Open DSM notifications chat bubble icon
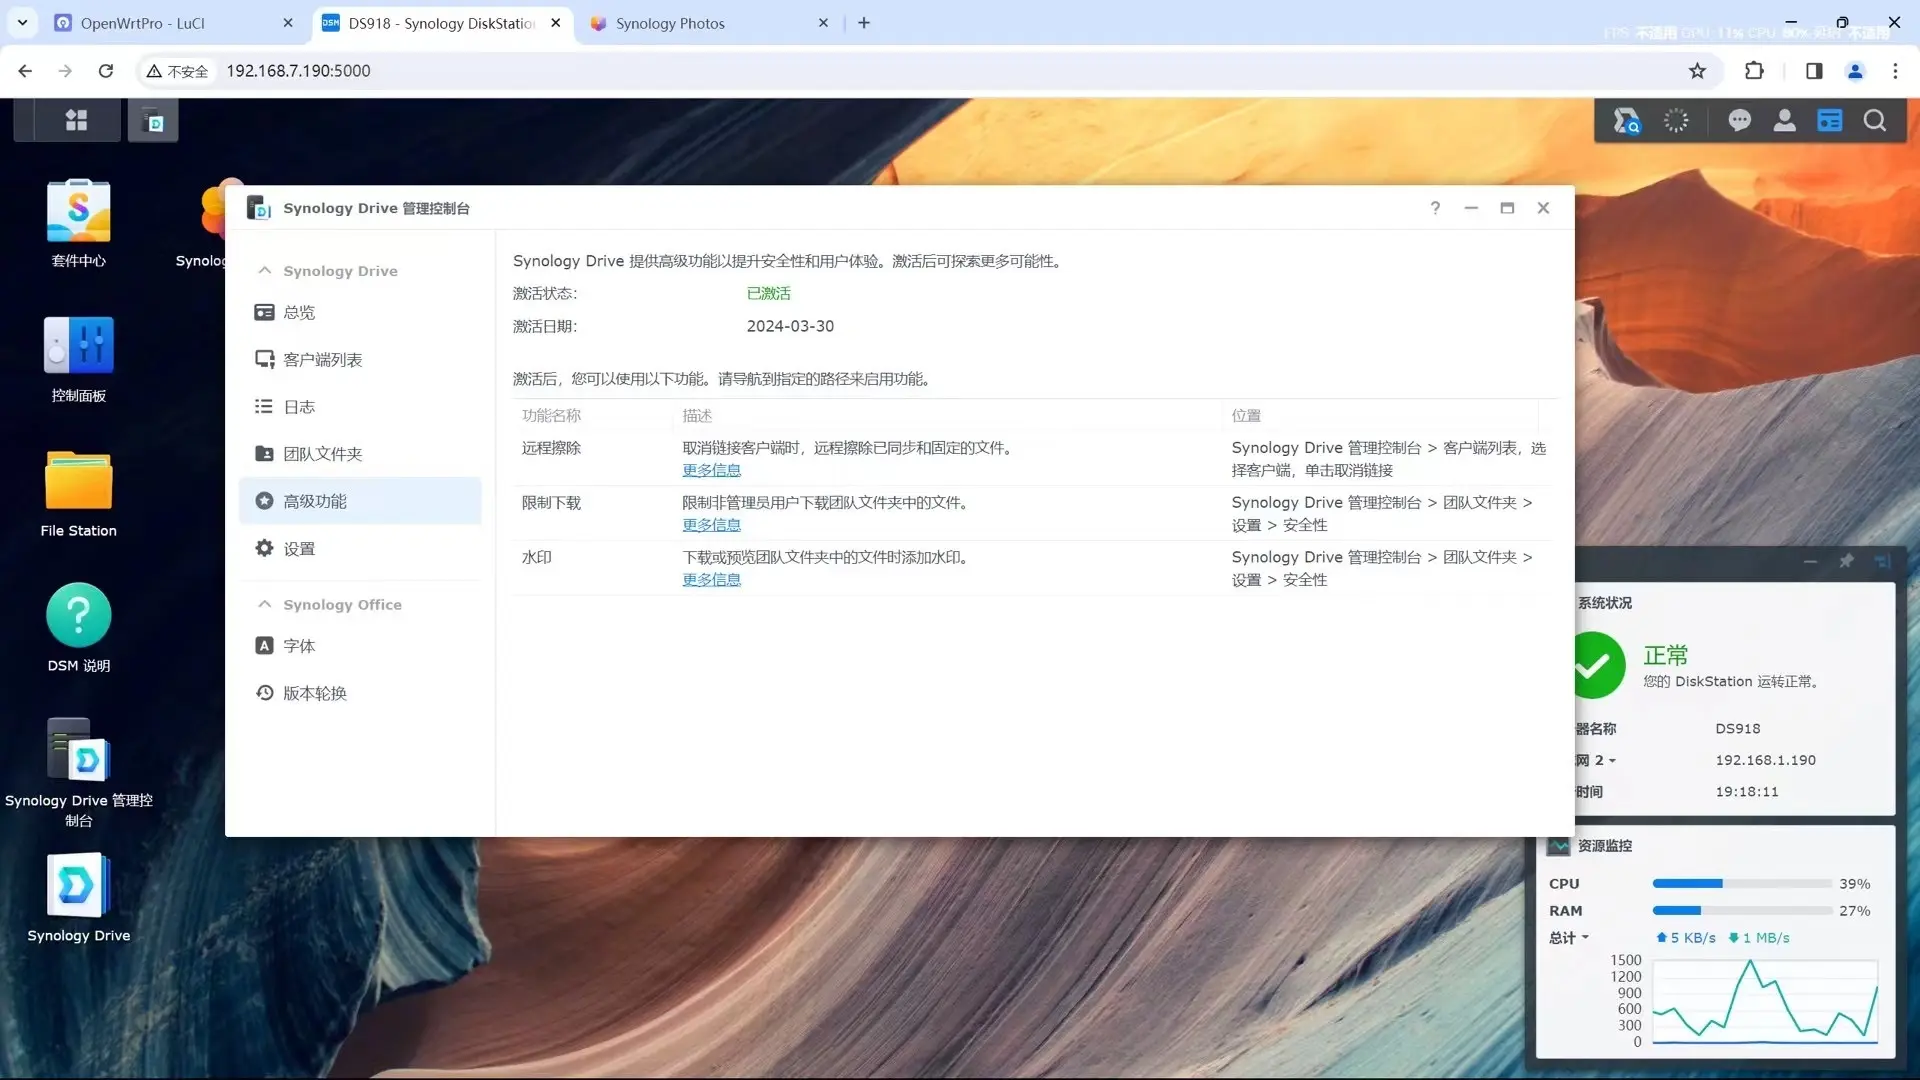Screen dimensions: 1920x1080 click(x=1740, y=121)
